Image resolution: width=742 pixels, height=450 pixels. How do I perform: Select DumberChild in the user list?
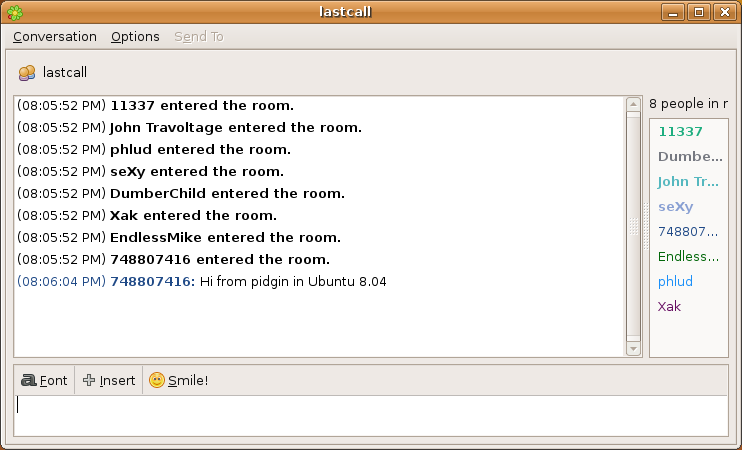(x=689, y=157)
